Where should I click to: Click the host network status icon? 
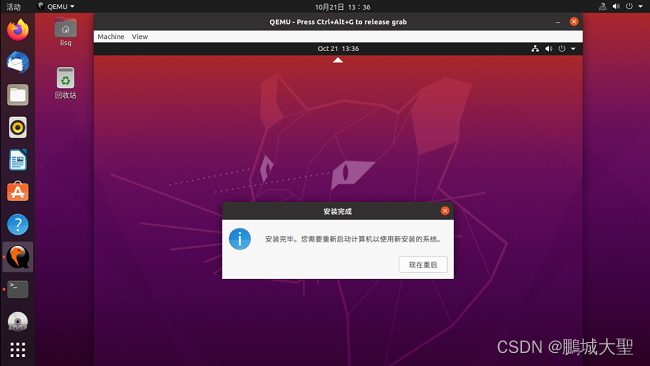[602, 6]
